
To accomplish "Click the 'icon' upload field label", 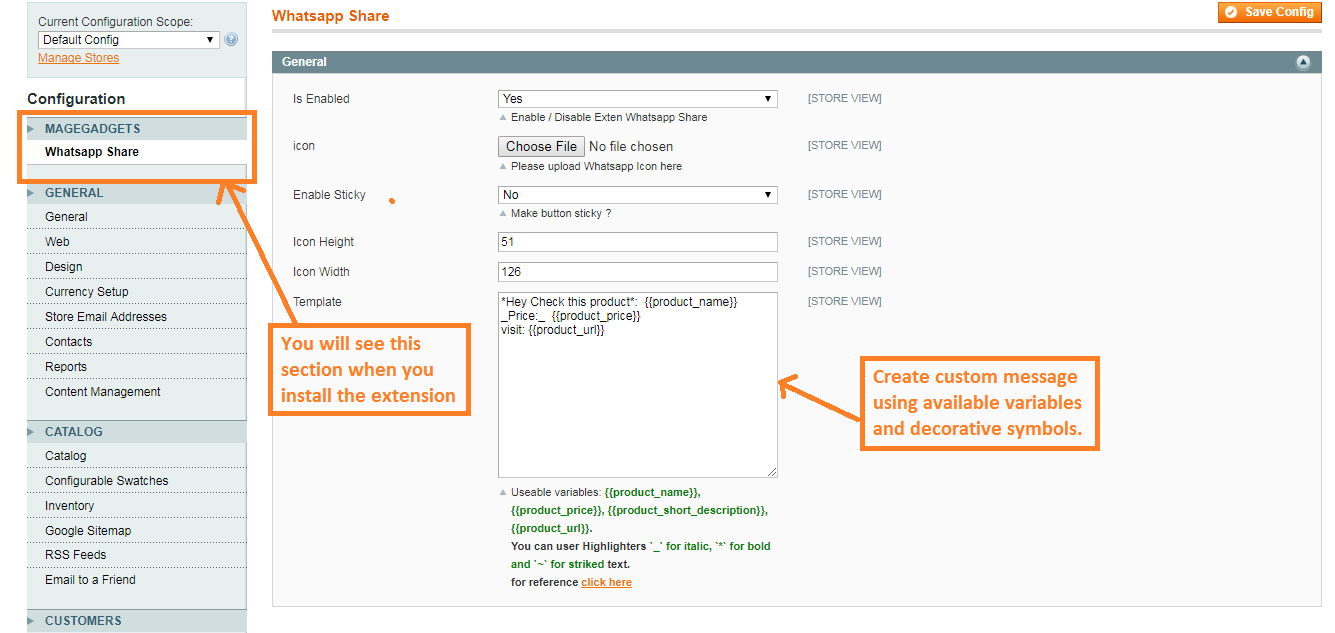I will (x=304, y=146).
